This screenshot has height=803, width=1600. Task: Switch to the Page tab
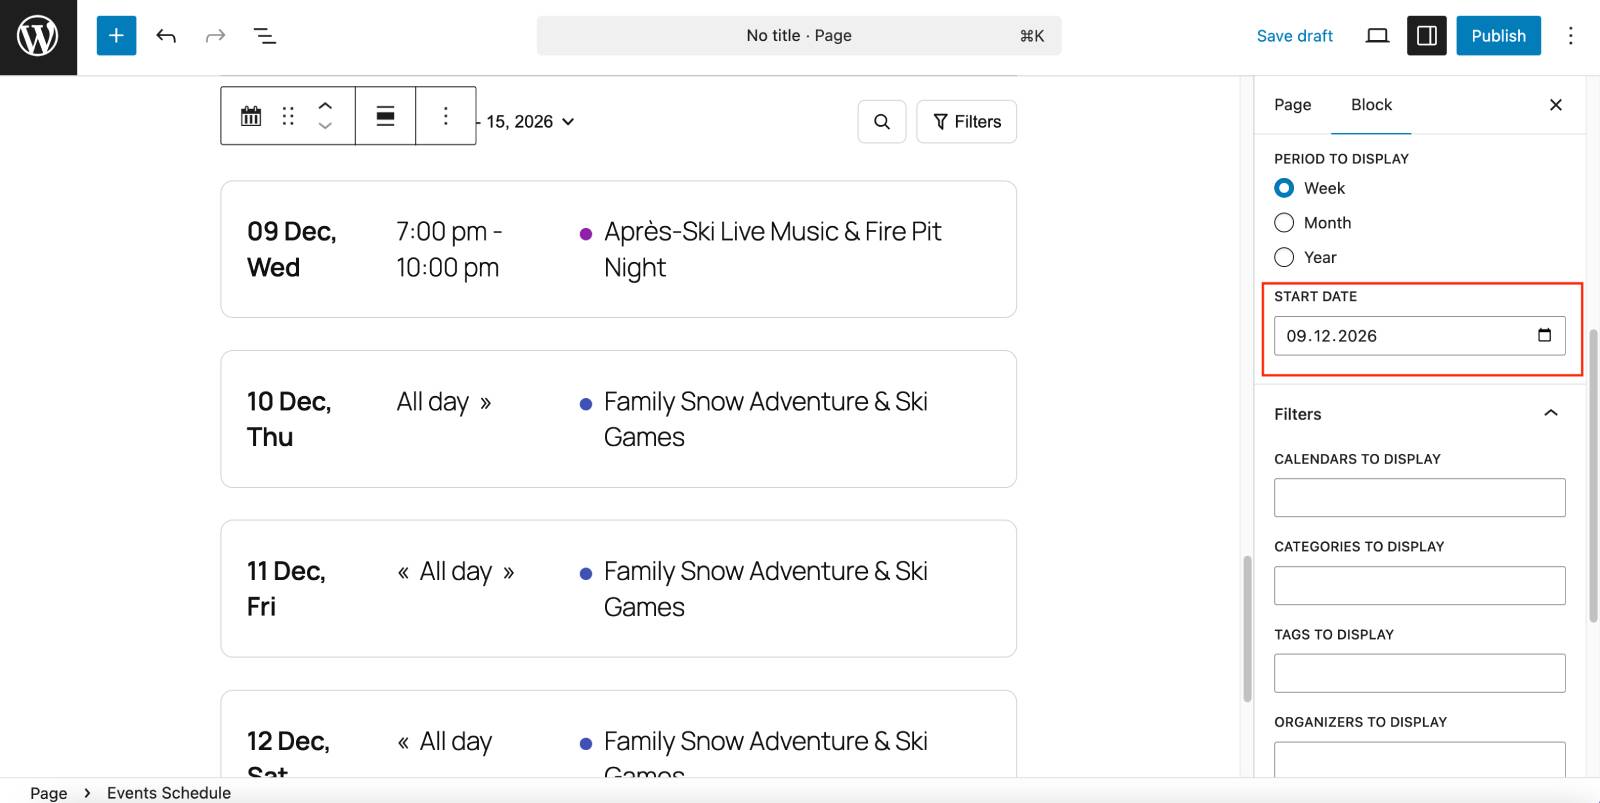tap(1292, 105)
